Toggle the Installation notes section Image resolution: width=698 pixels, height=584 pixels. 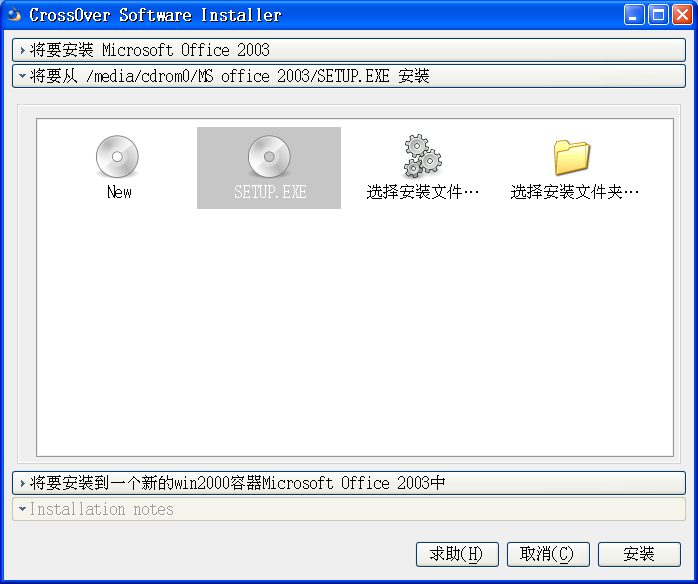349,509
